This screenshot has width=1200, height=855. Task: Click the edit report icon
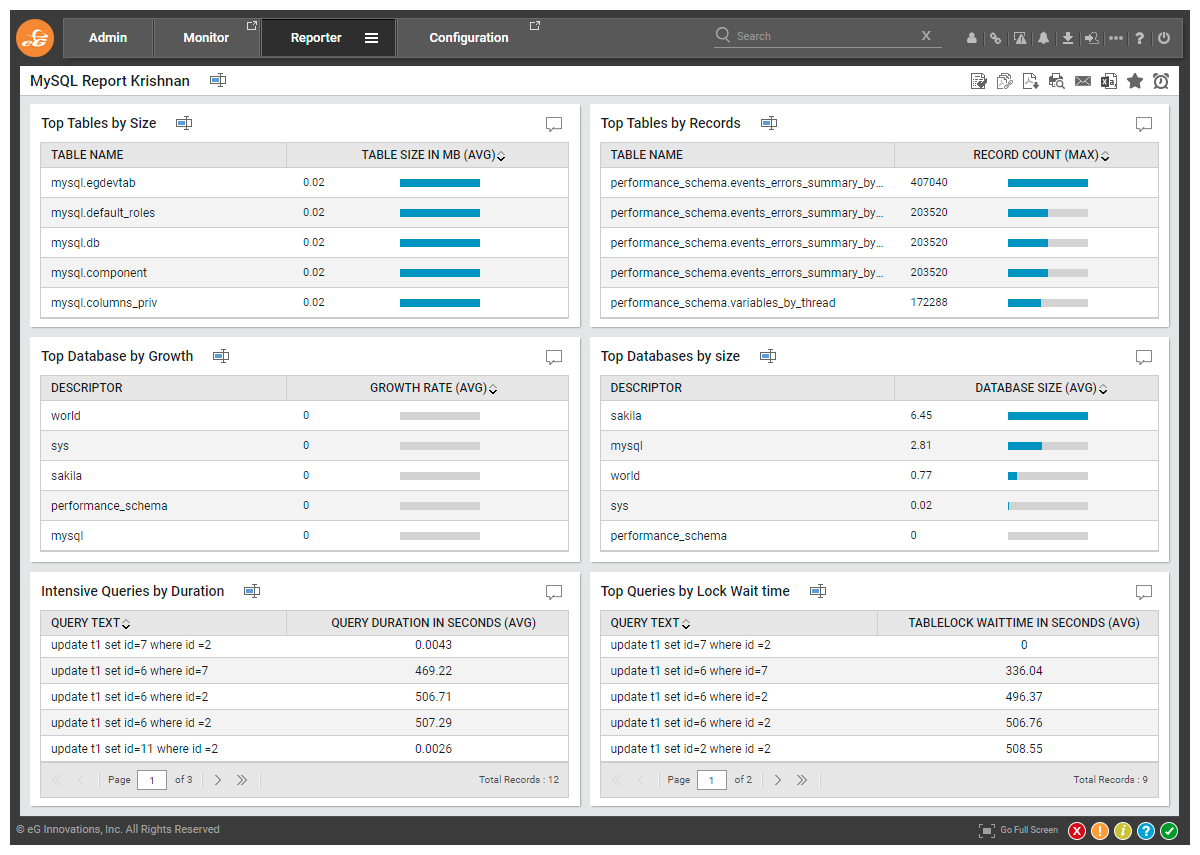tap(979, 81)
